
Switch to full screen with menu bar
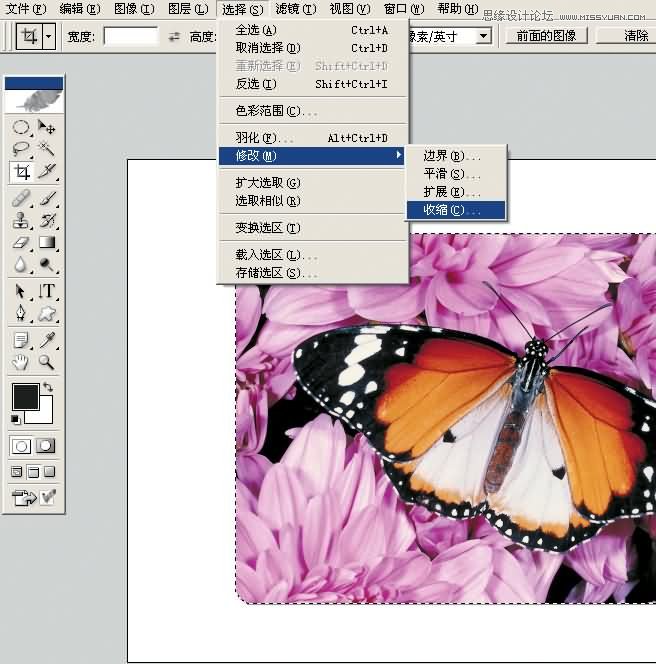(x=33, y=472)
